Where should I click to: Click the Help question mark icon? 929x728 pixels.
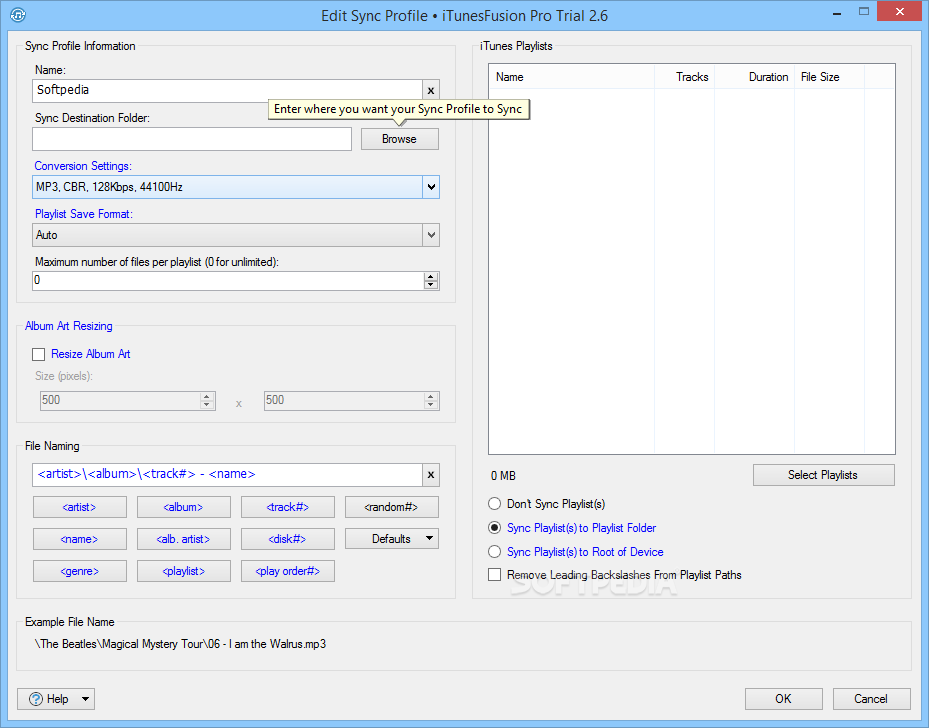pos(36,699)
